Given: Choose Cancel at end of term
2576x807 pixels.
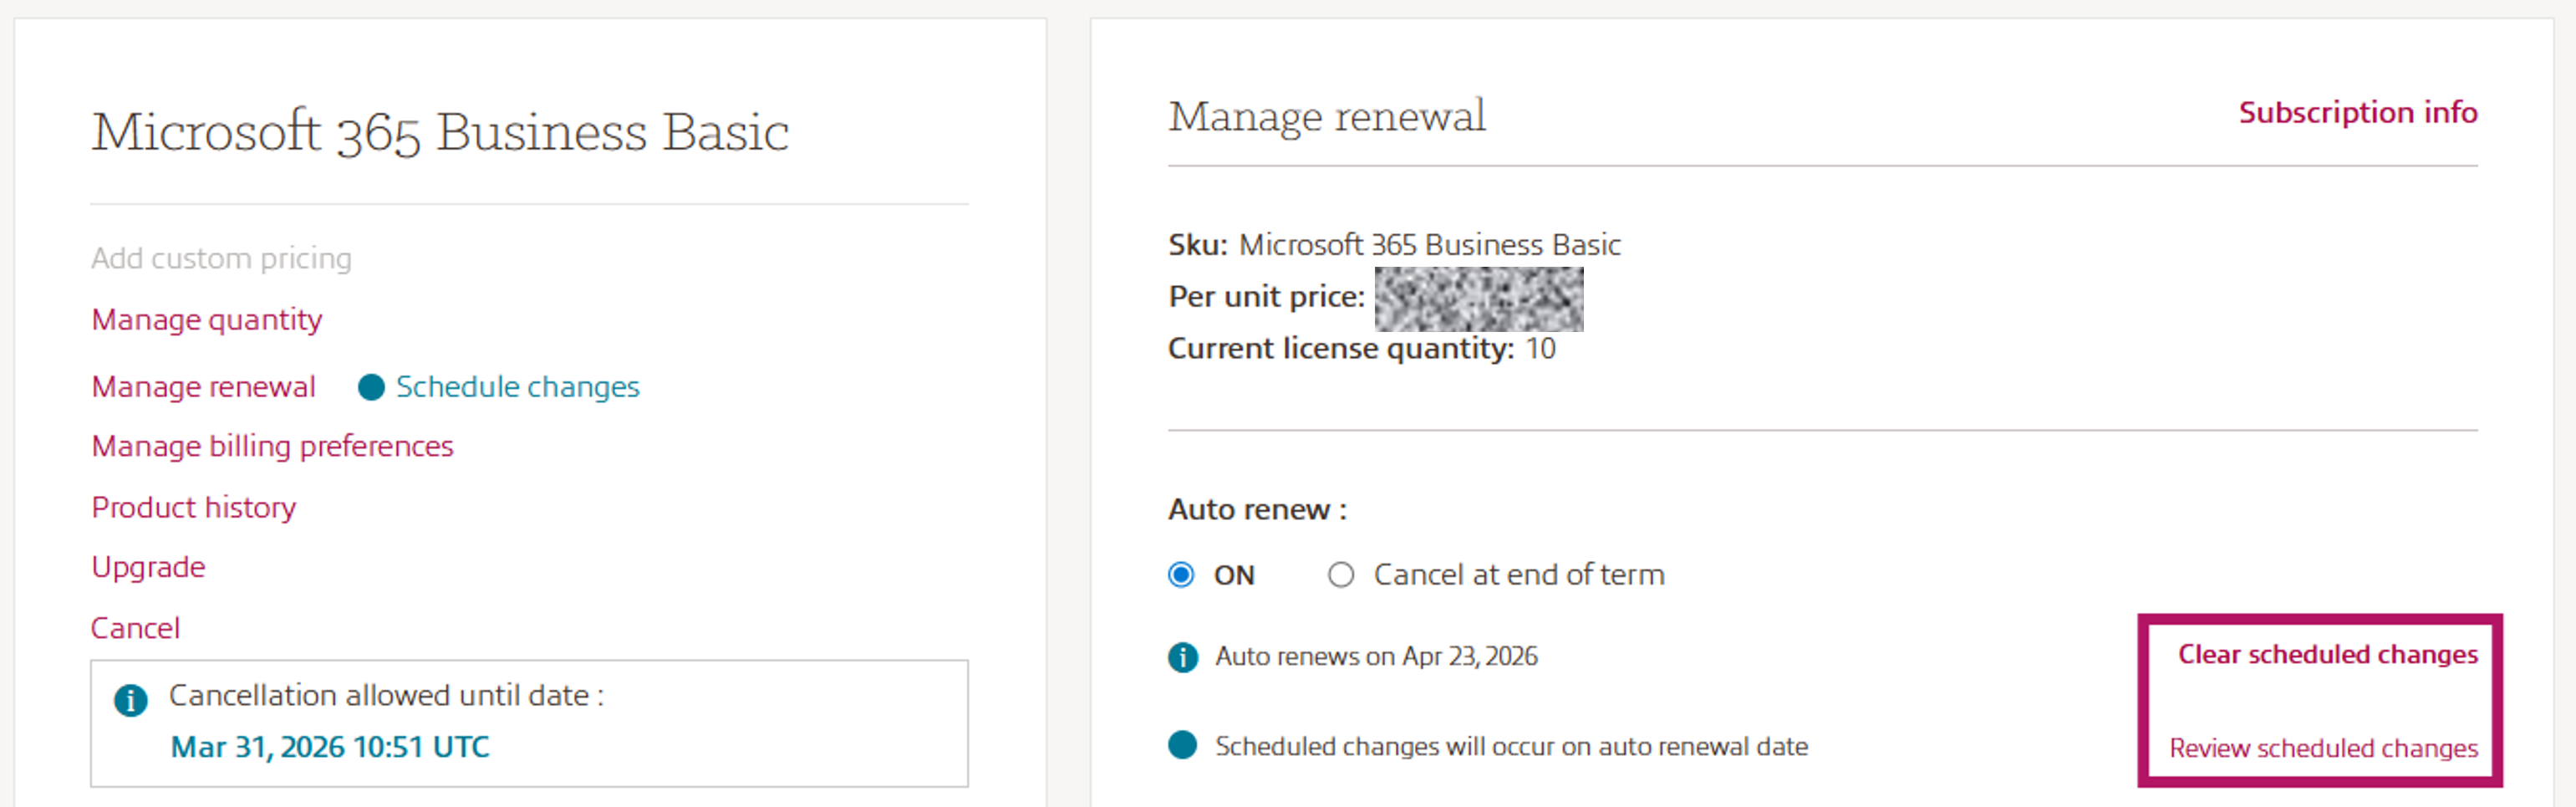Looking at the screenshot, I should click(x=1340, y=574).
